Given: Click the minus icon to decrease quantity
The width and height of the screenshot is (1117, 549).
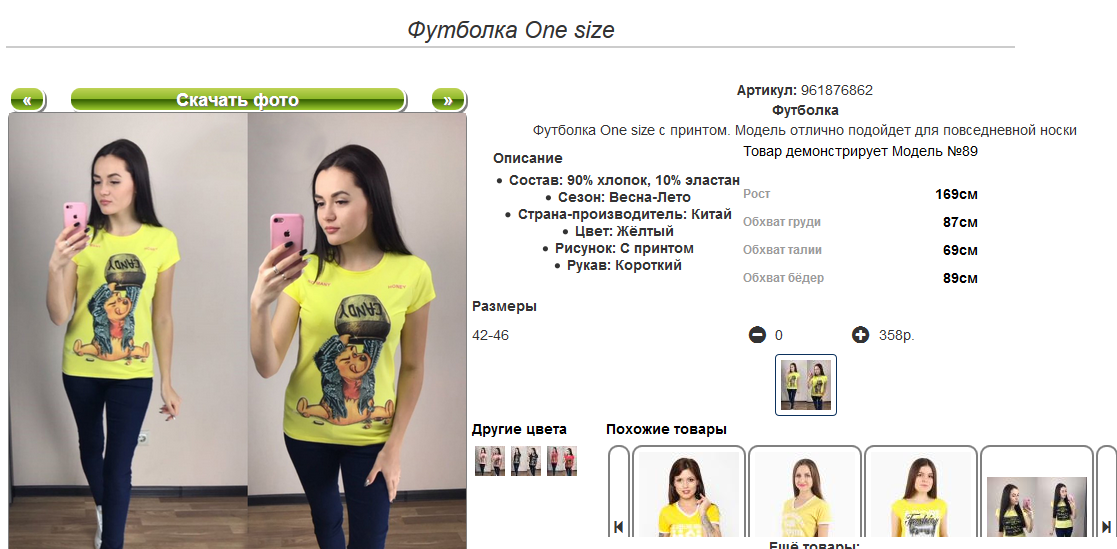Looking at the screenshot, I should click(x=757, y=334).
